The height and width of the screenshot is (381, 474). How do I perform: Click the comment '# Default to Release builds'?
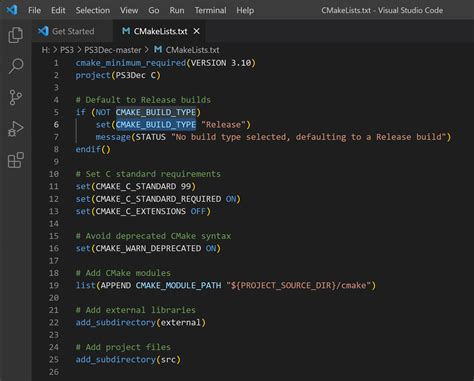(143, 100)
